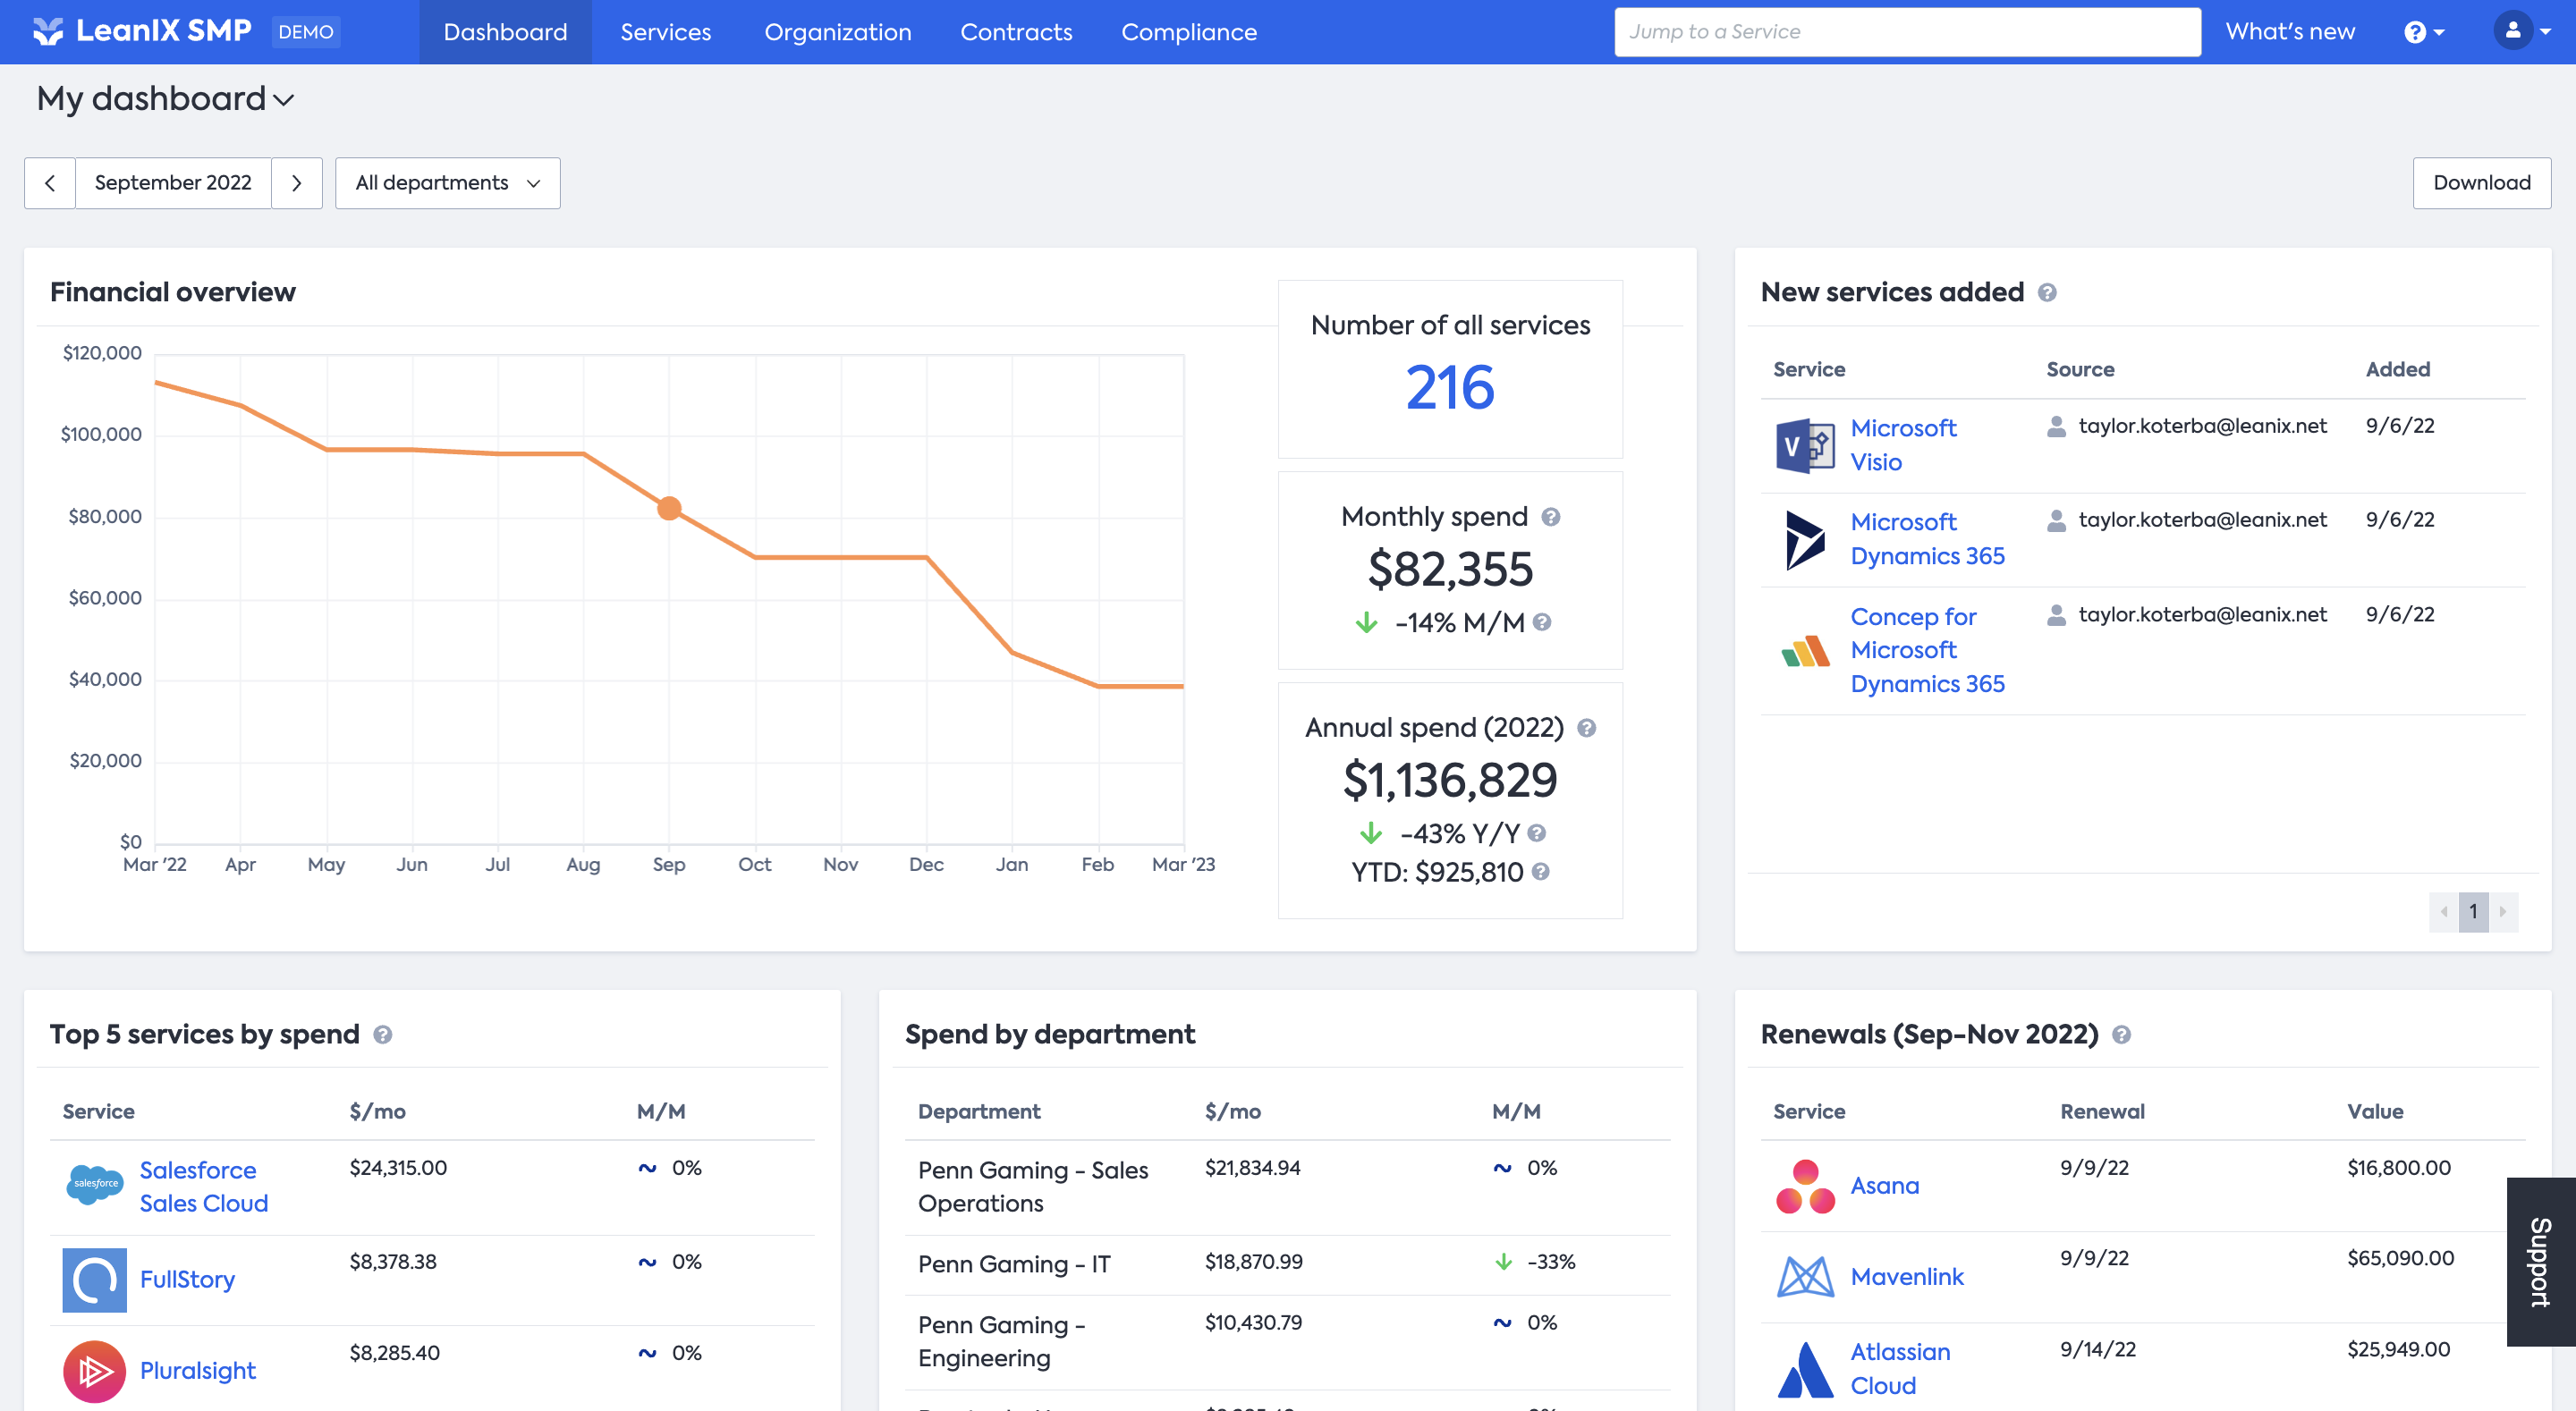The height and width of the screenshot is (1411, 2576).
Task: Click the Asana logo in Renewals
Action: [1804, 1186]
